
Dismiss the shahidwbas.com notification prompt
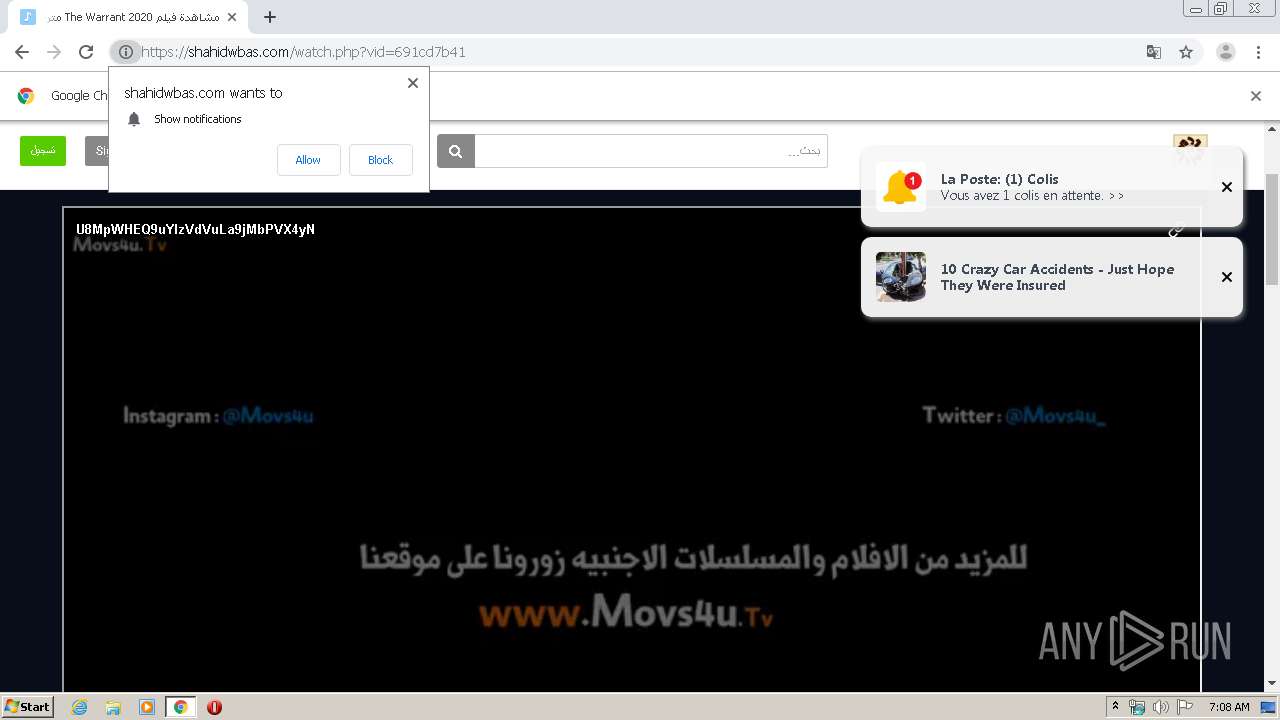pos(413,83)
